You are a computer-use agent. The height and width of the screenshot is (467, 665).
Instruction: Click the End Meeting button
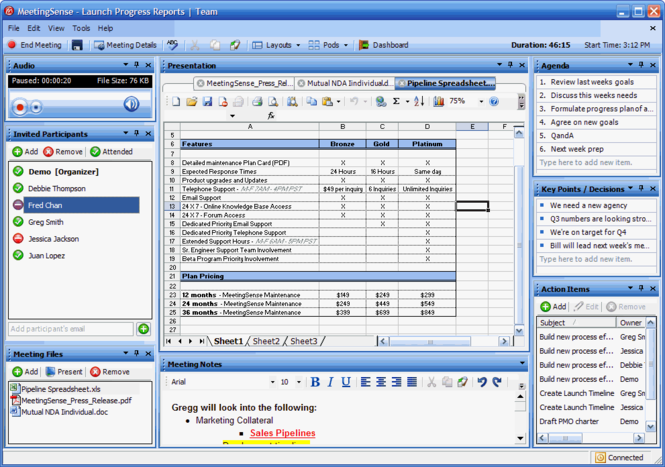pyautogui.click(x=35, y=45)
